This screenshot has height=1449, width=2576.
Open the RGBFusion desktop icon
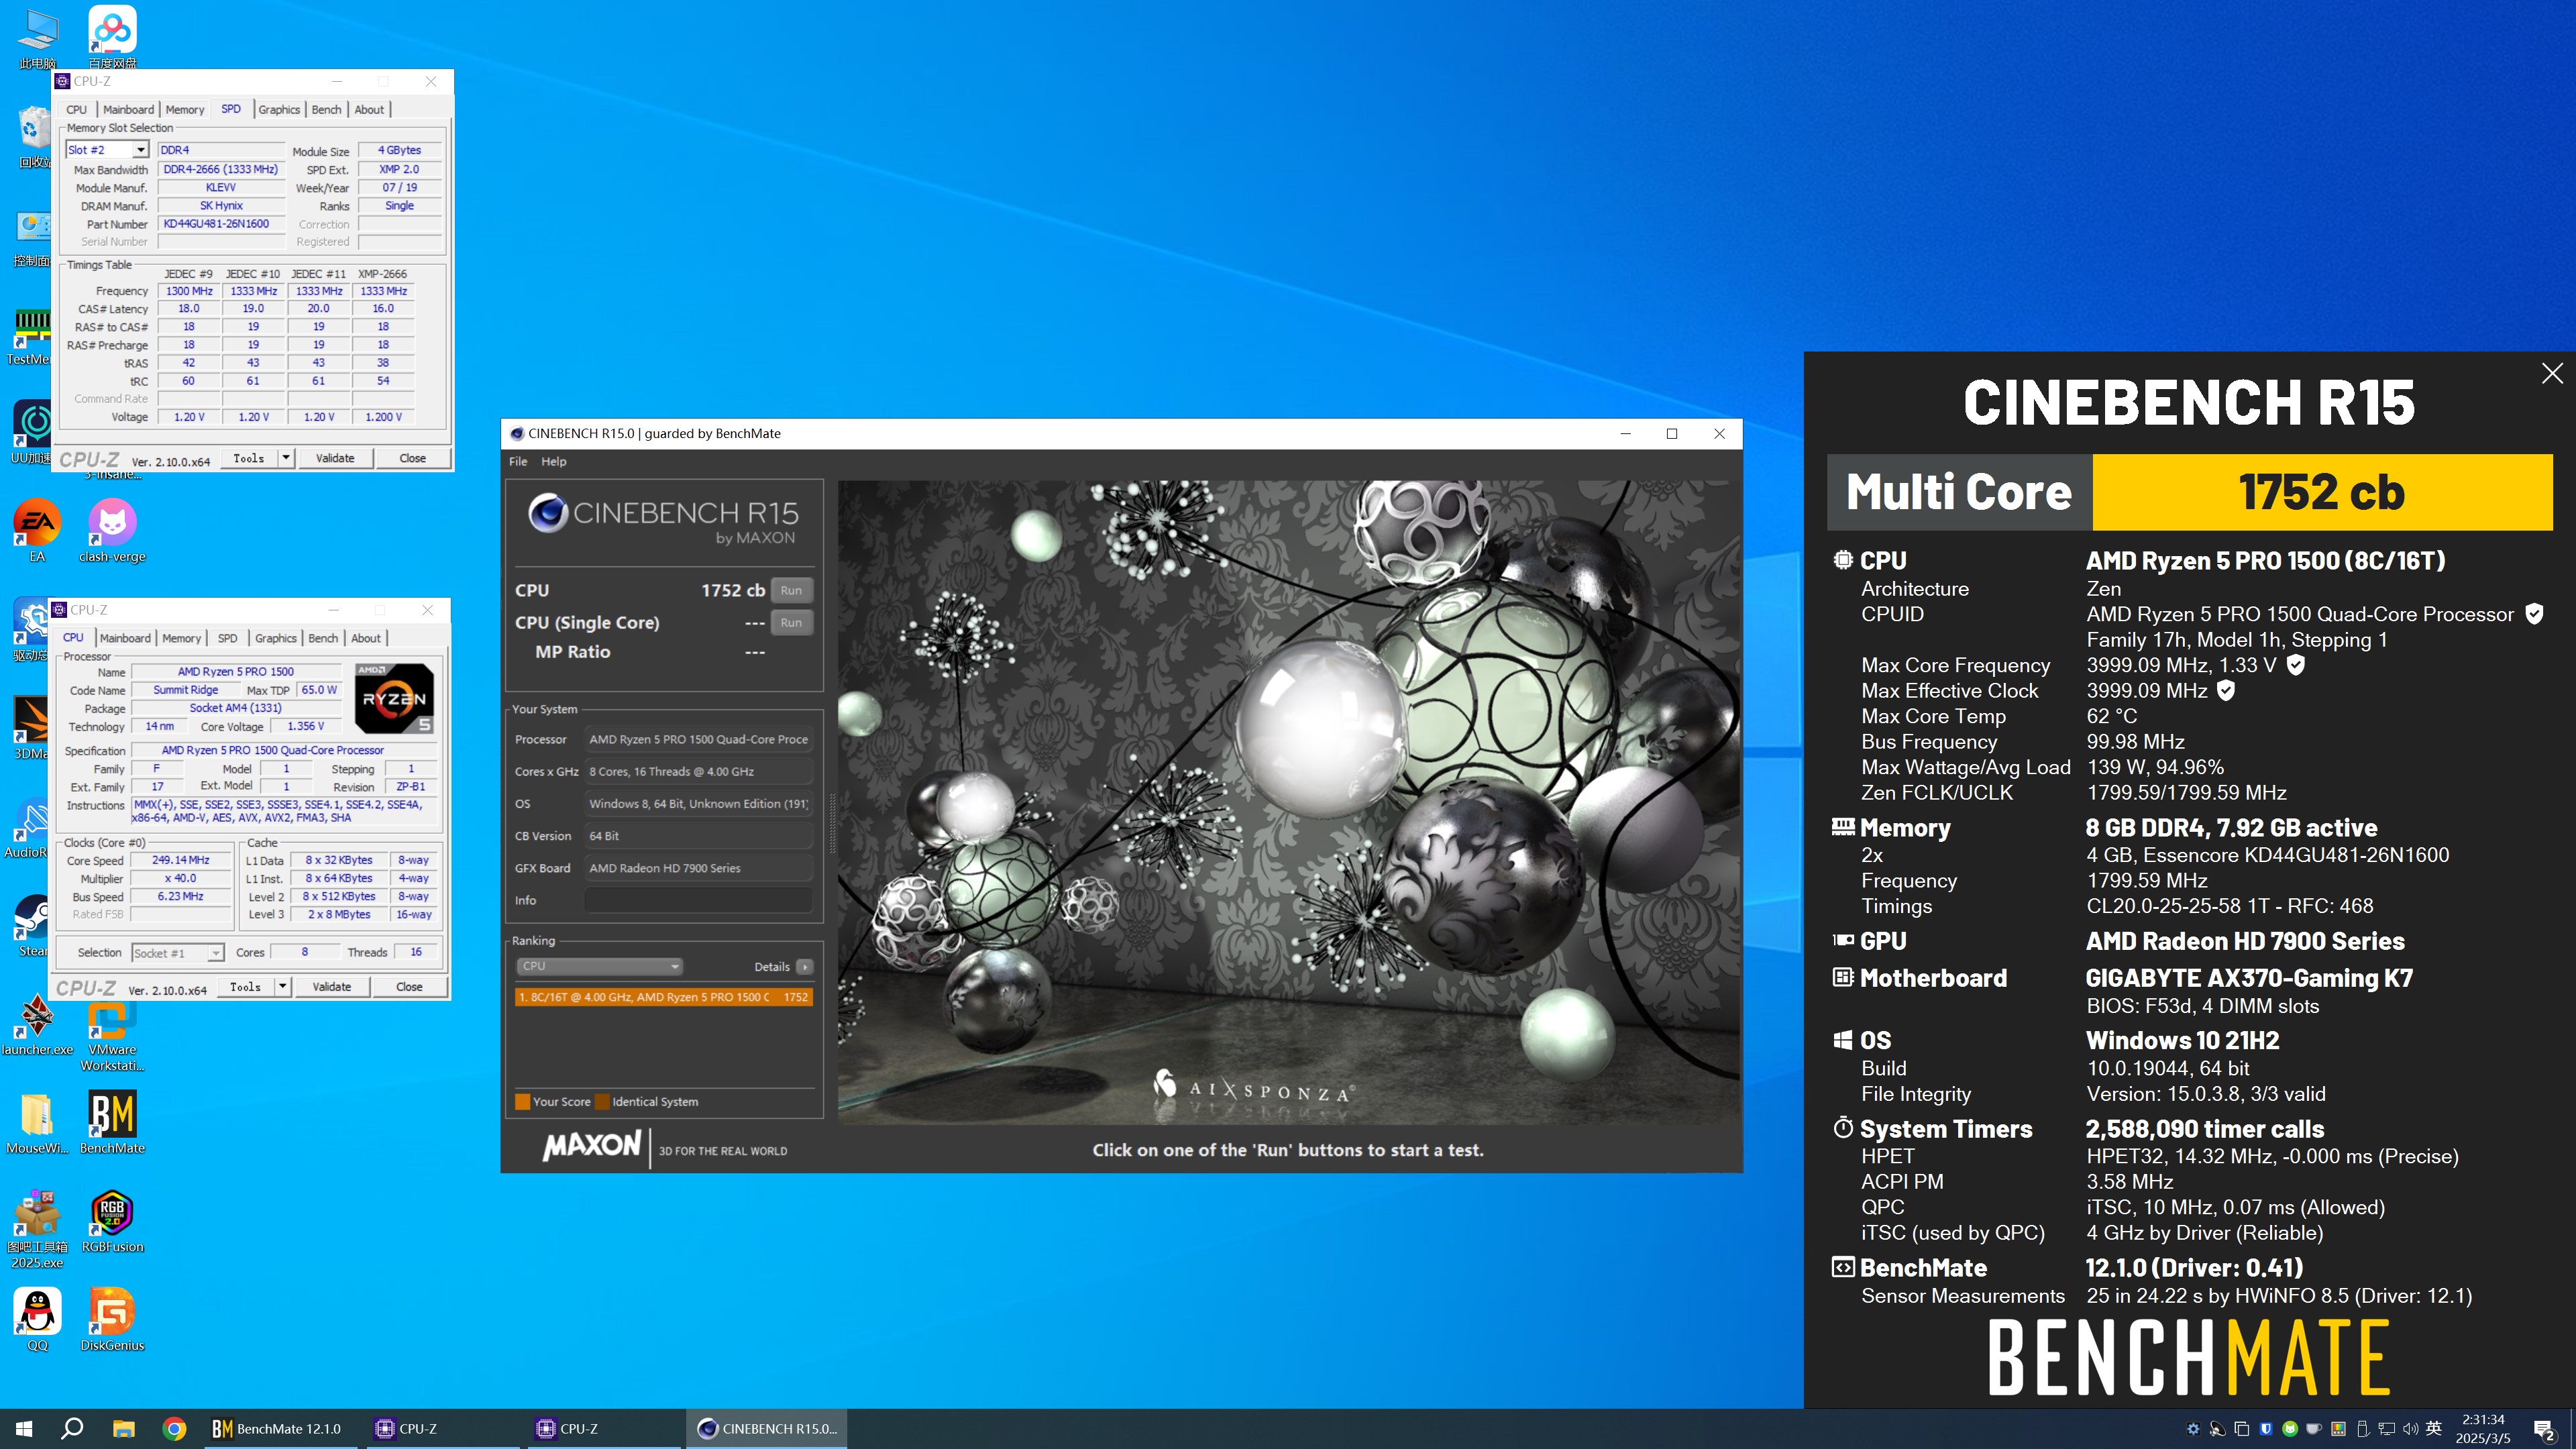(112, 1220)
